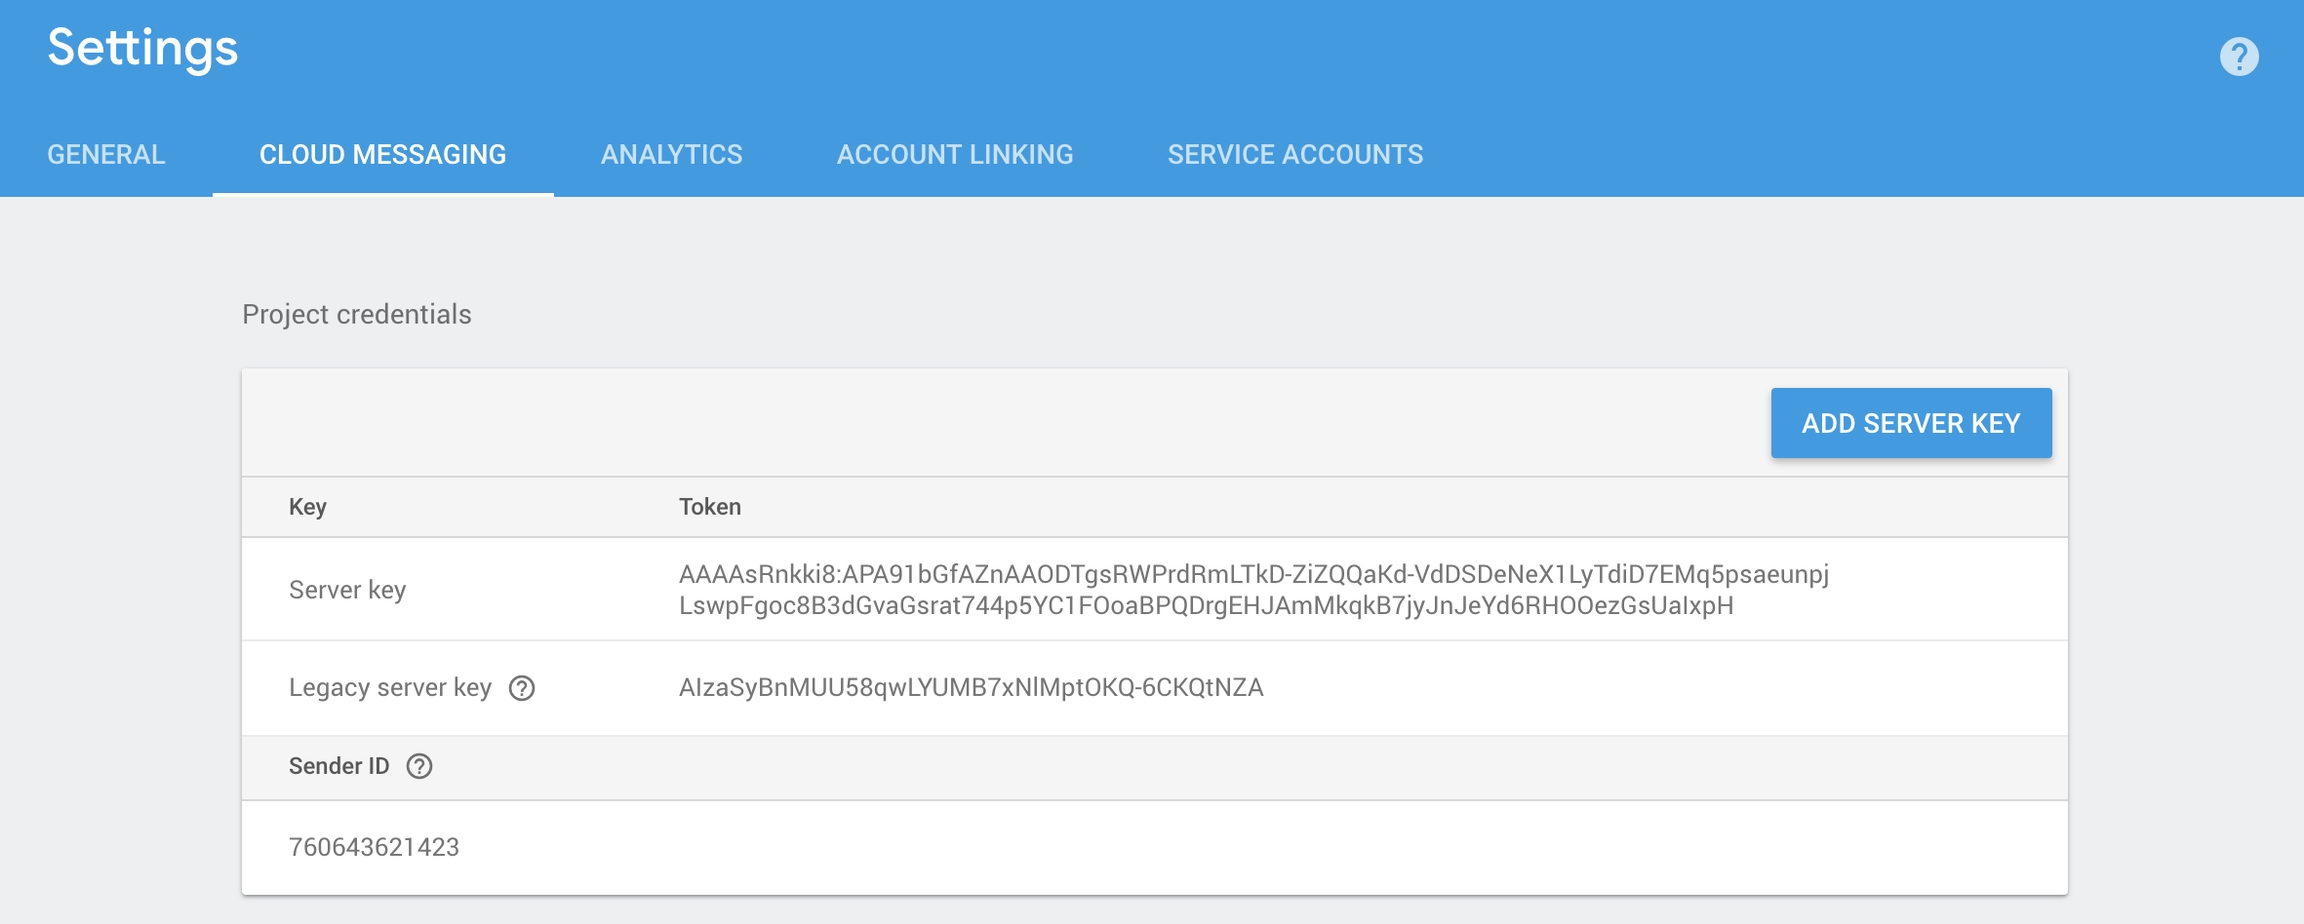
Task: Go to the Account Linking tab
Action: 955,154
